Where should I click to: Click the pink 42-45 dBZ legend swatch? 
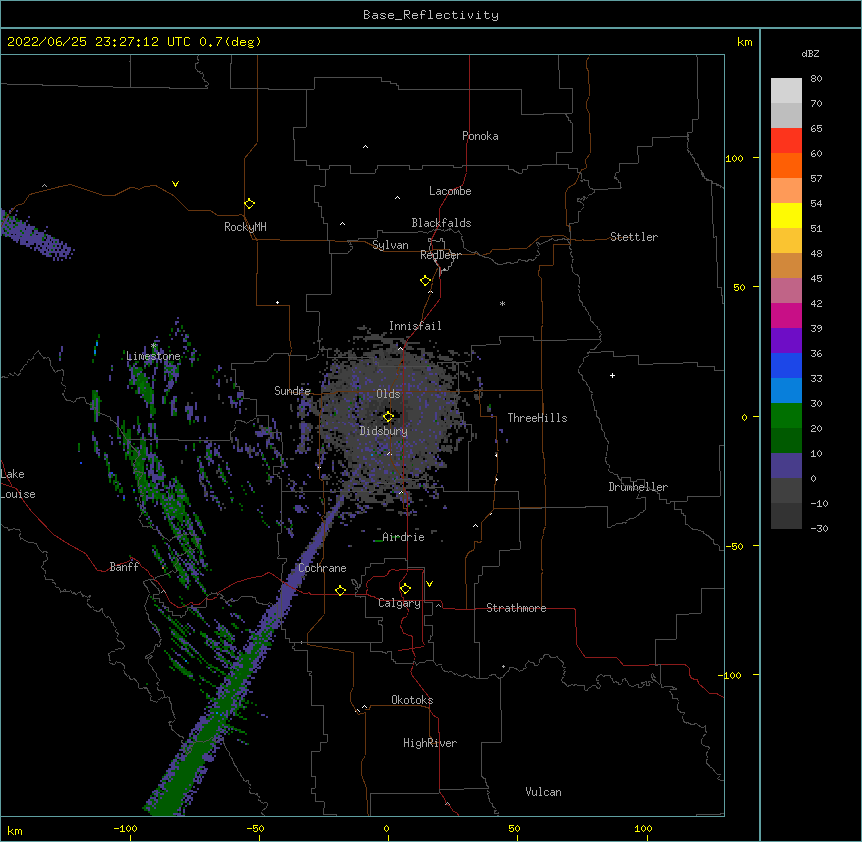[786, 291]
